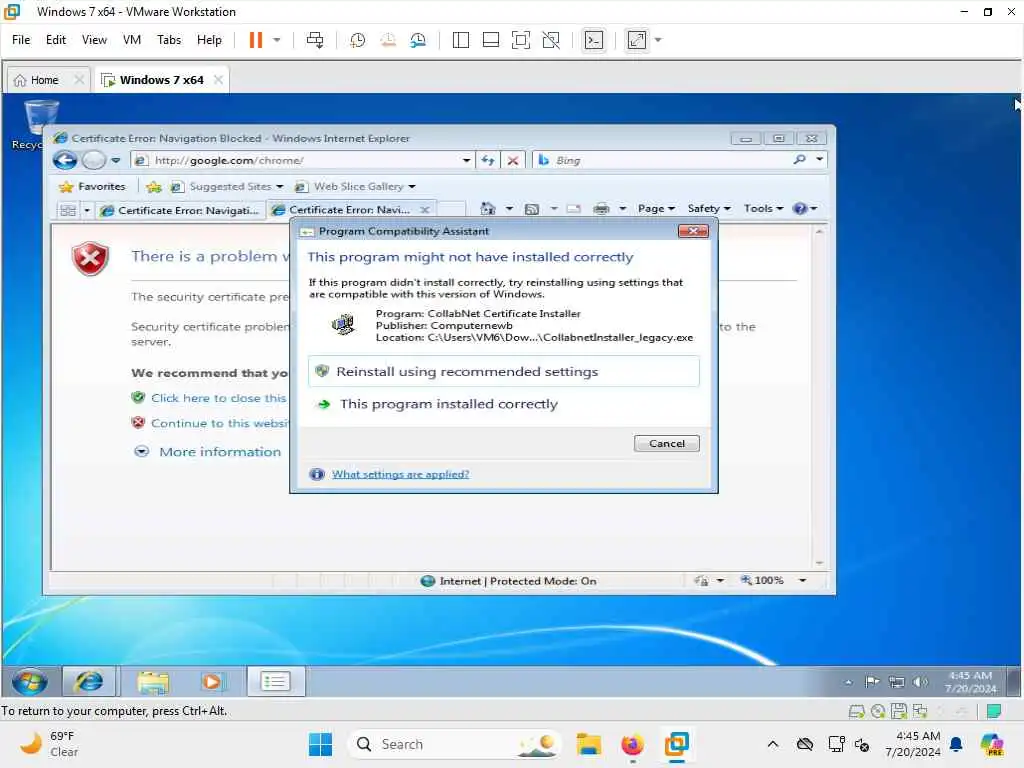
Task: Choose This program installed correctly
Action: click(x=503, y=404)
